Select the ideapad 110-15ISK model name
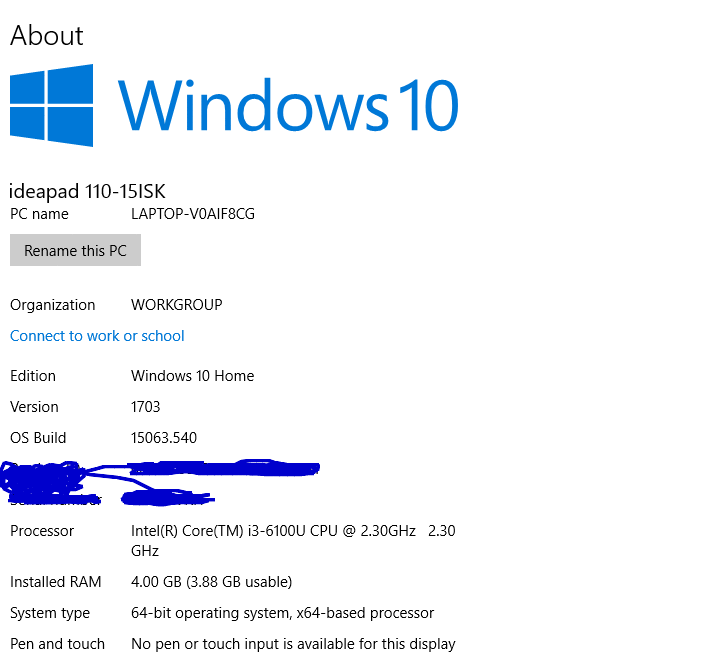 87,191
